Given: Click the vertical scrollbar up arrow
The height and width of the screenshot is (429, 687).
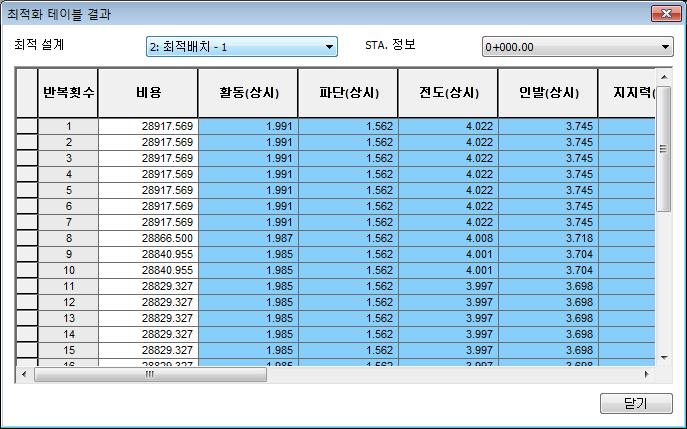Looking at the screenshot, I should point(663,77).
